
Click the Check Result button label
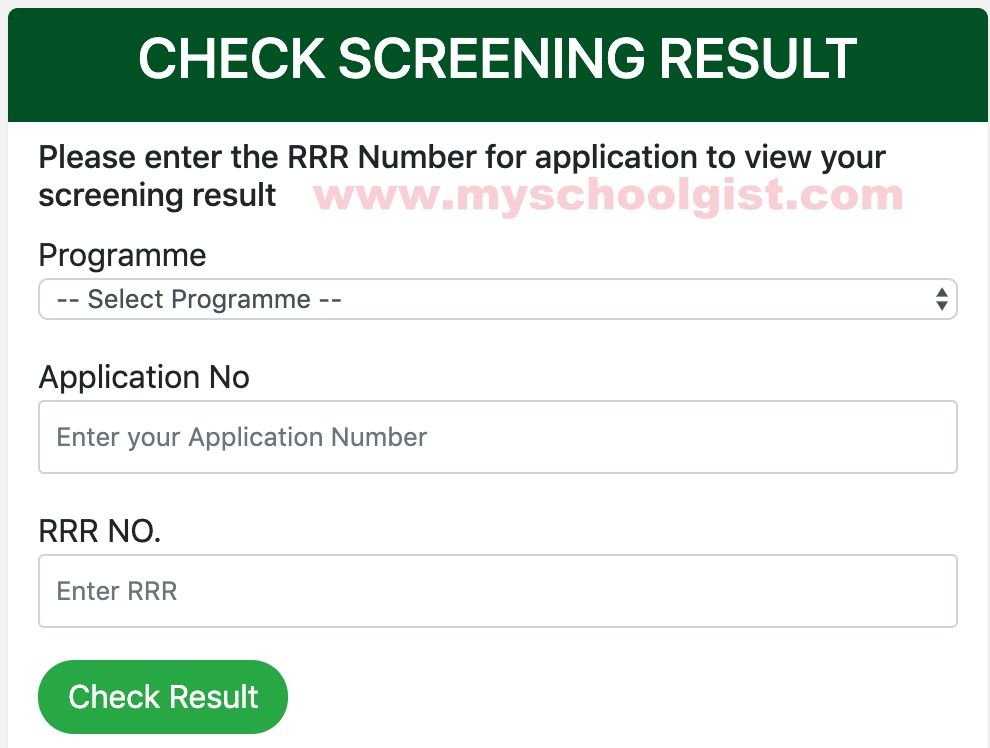point(162,696)
